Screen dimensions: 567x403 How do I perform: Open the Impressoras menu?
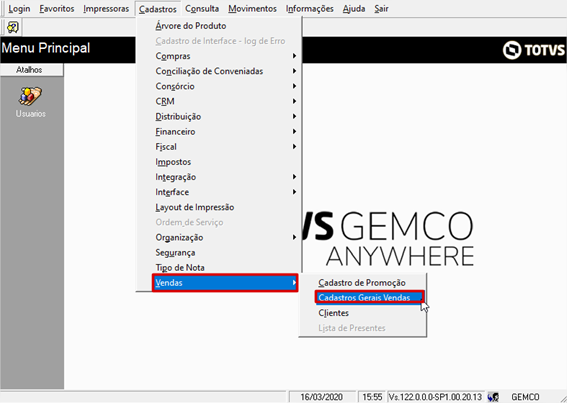pos(106,9)
